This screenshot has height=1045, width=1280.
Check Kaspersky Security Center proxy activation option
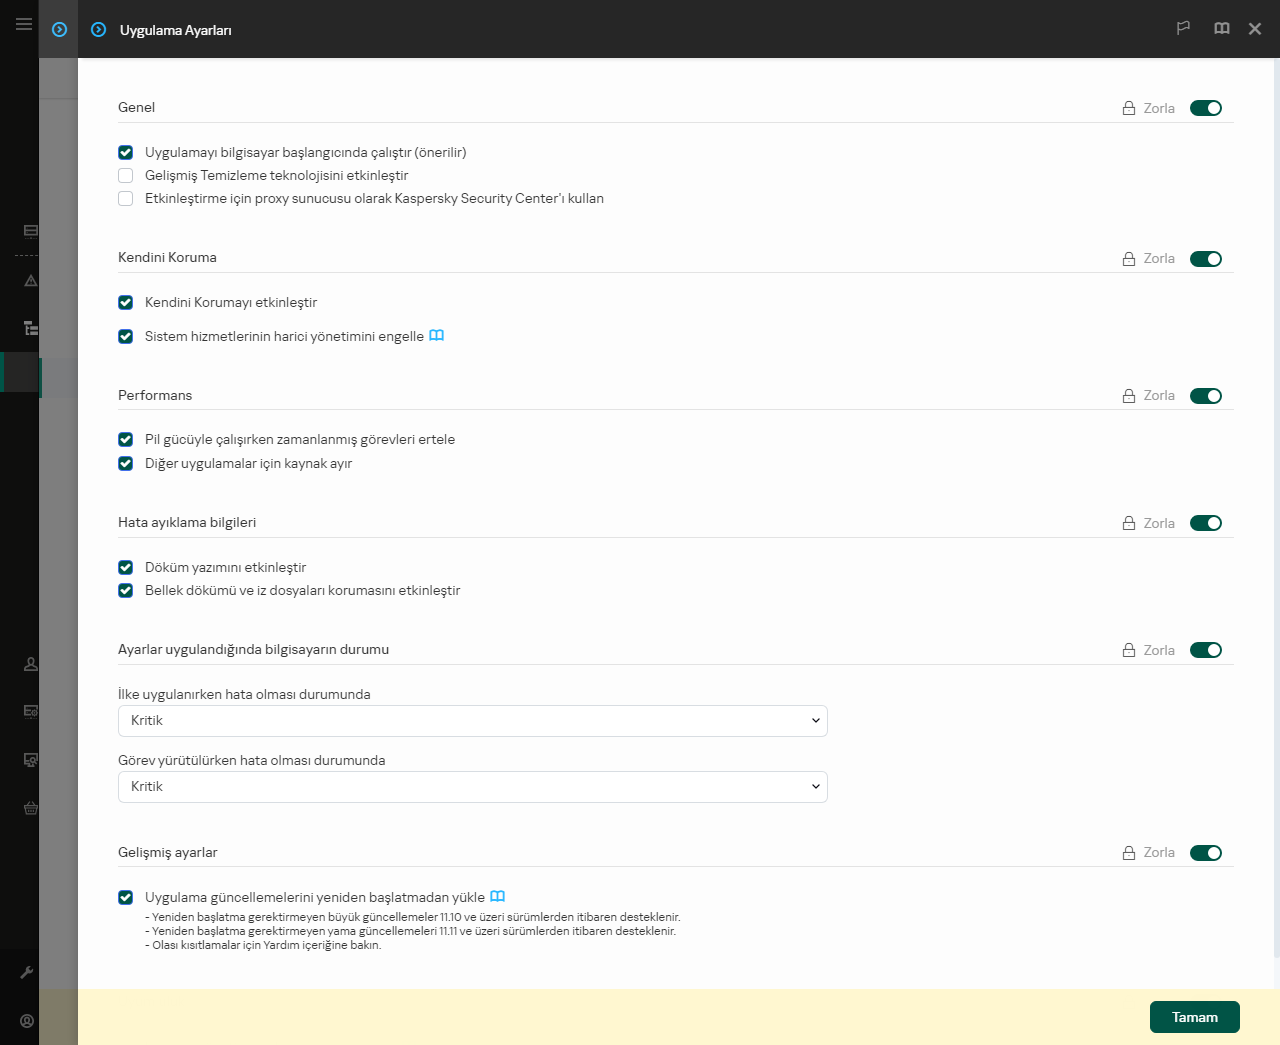(x=126, y=199)
